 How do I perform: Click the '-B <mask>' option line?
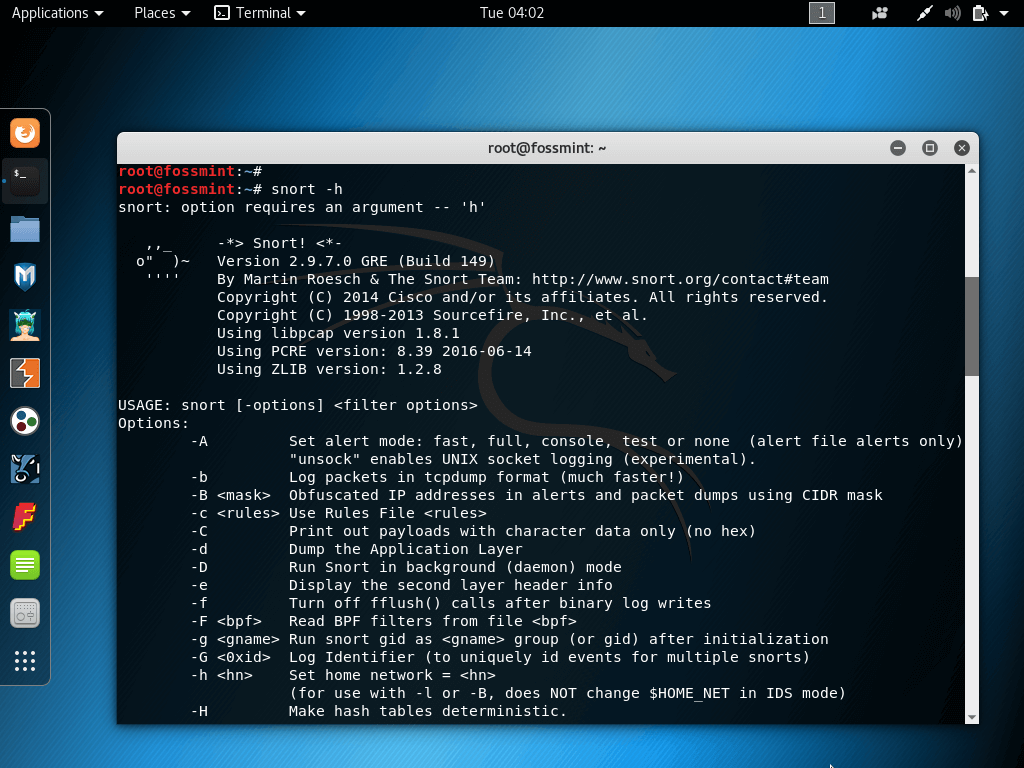(536, 496)
